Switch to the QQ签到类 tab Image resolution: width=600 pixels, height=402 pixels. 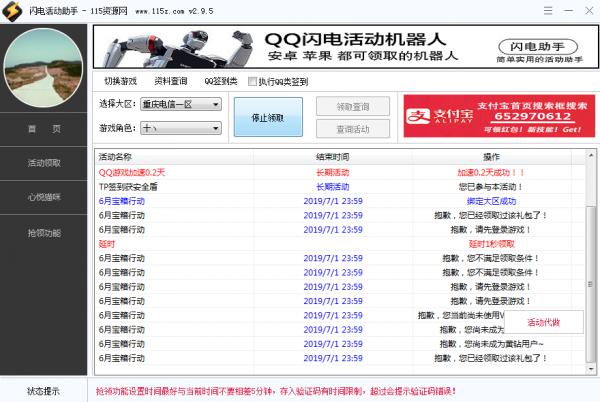click(221, 81)
